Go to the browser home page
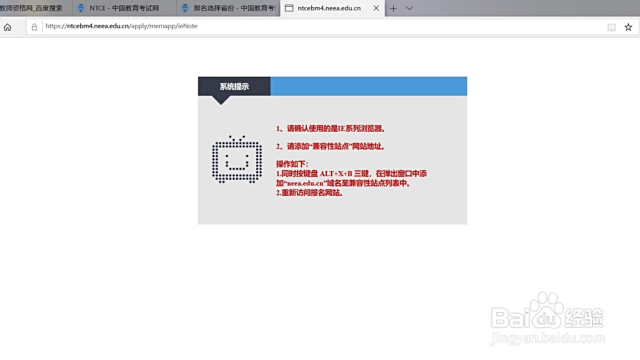640x360 pixels. (x=7, y=27)
